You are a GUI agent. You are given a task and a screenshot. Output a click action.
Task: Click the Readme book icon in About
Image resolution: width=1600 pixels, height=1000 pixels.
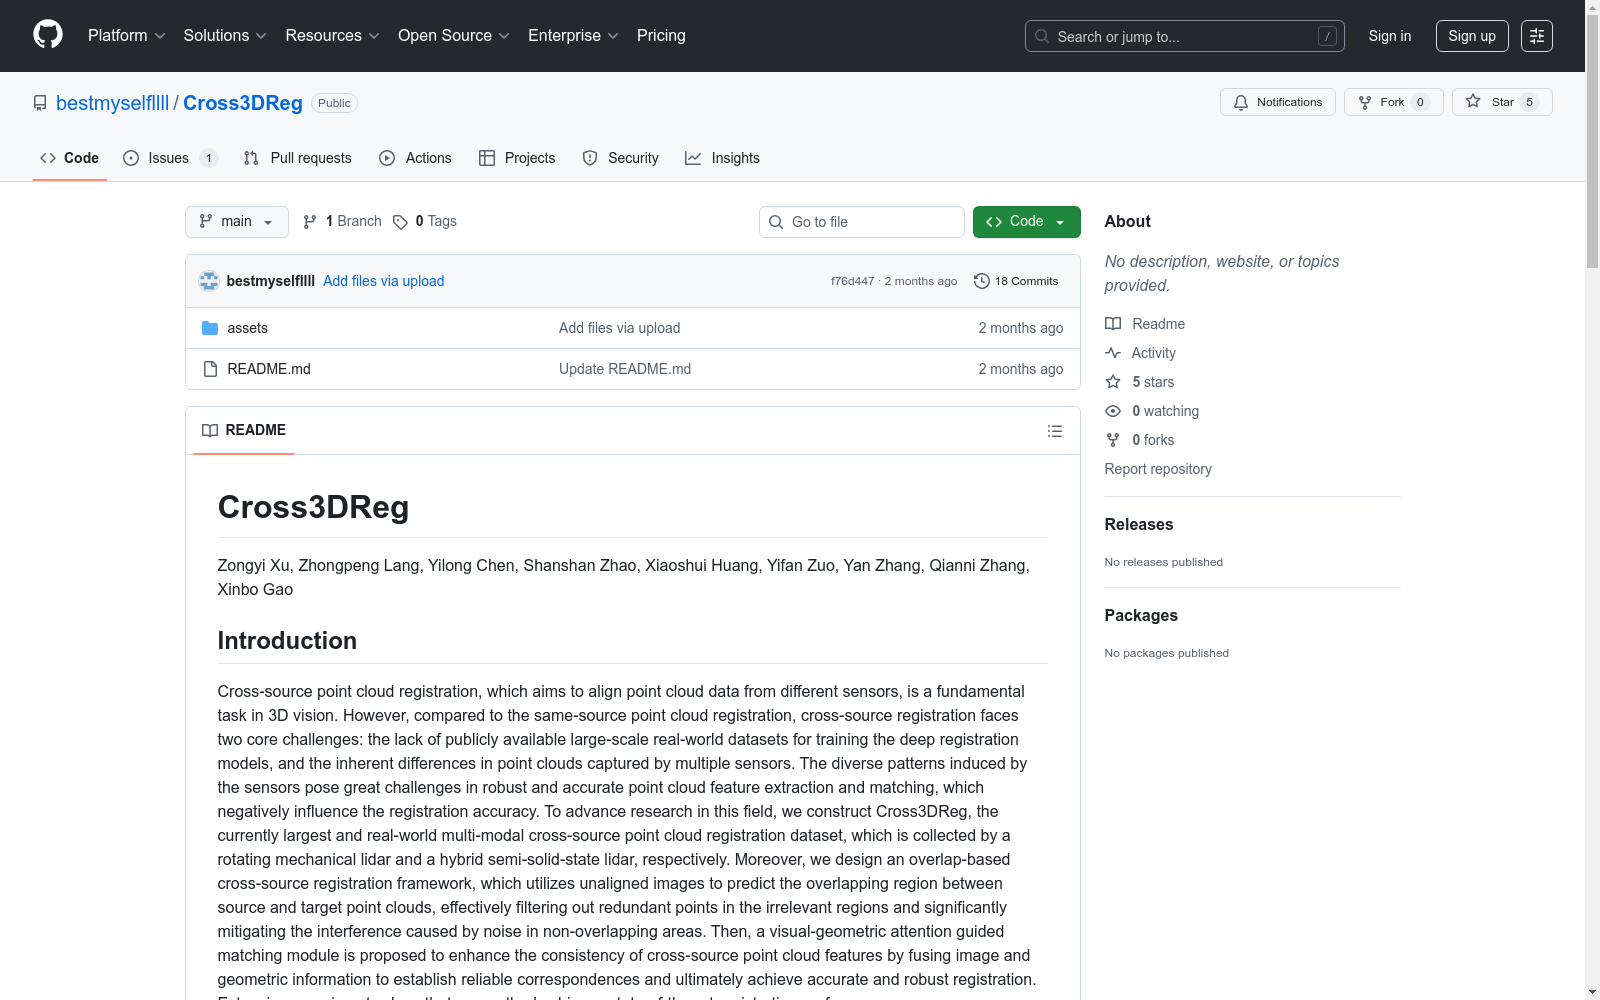pyautogui.click(x=1113, y=324)
